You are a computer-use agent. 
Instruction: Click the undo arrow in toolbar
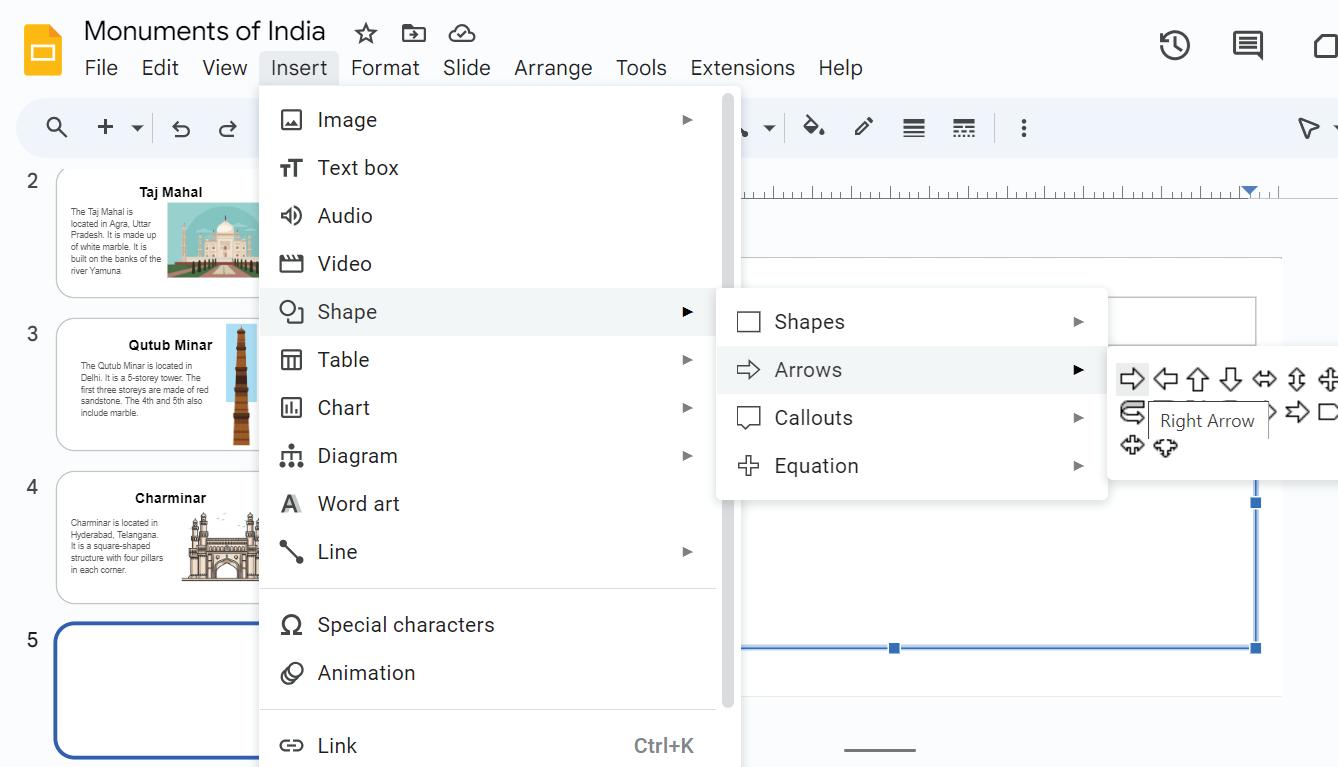181,128
